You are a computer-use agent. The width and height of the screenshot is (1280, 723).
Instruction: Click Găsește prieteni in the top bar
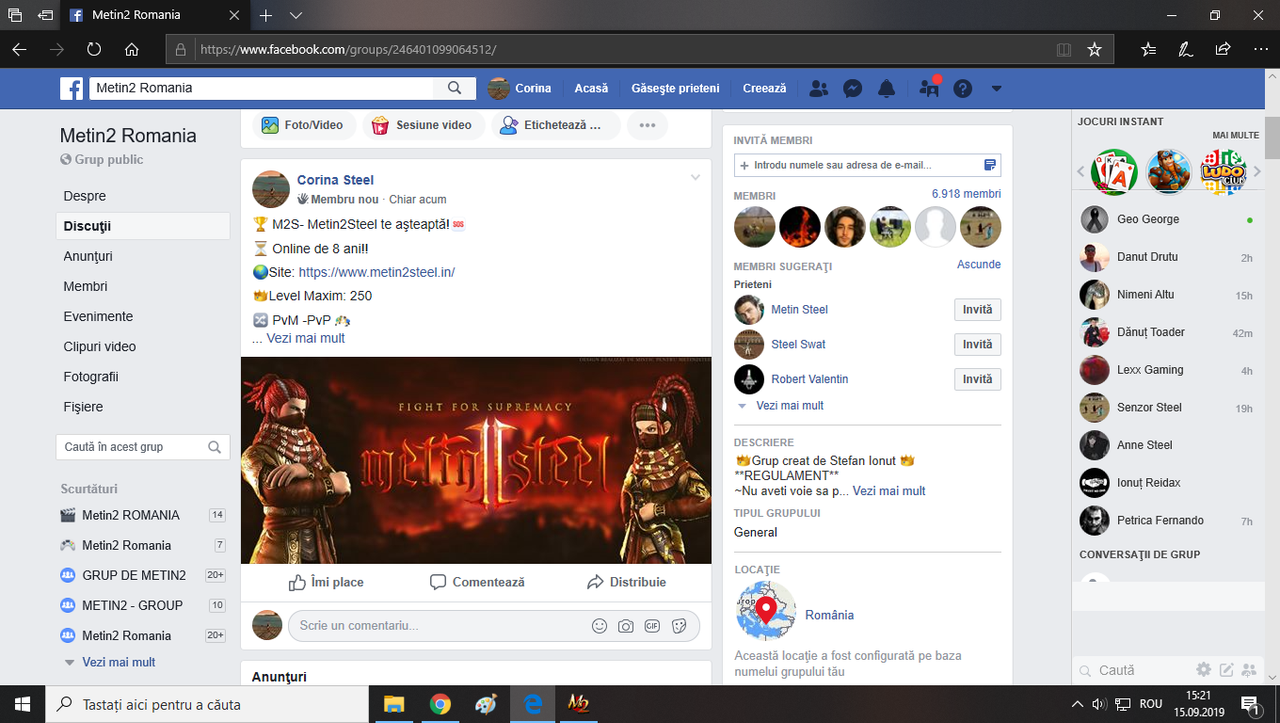tap(675, 88)
